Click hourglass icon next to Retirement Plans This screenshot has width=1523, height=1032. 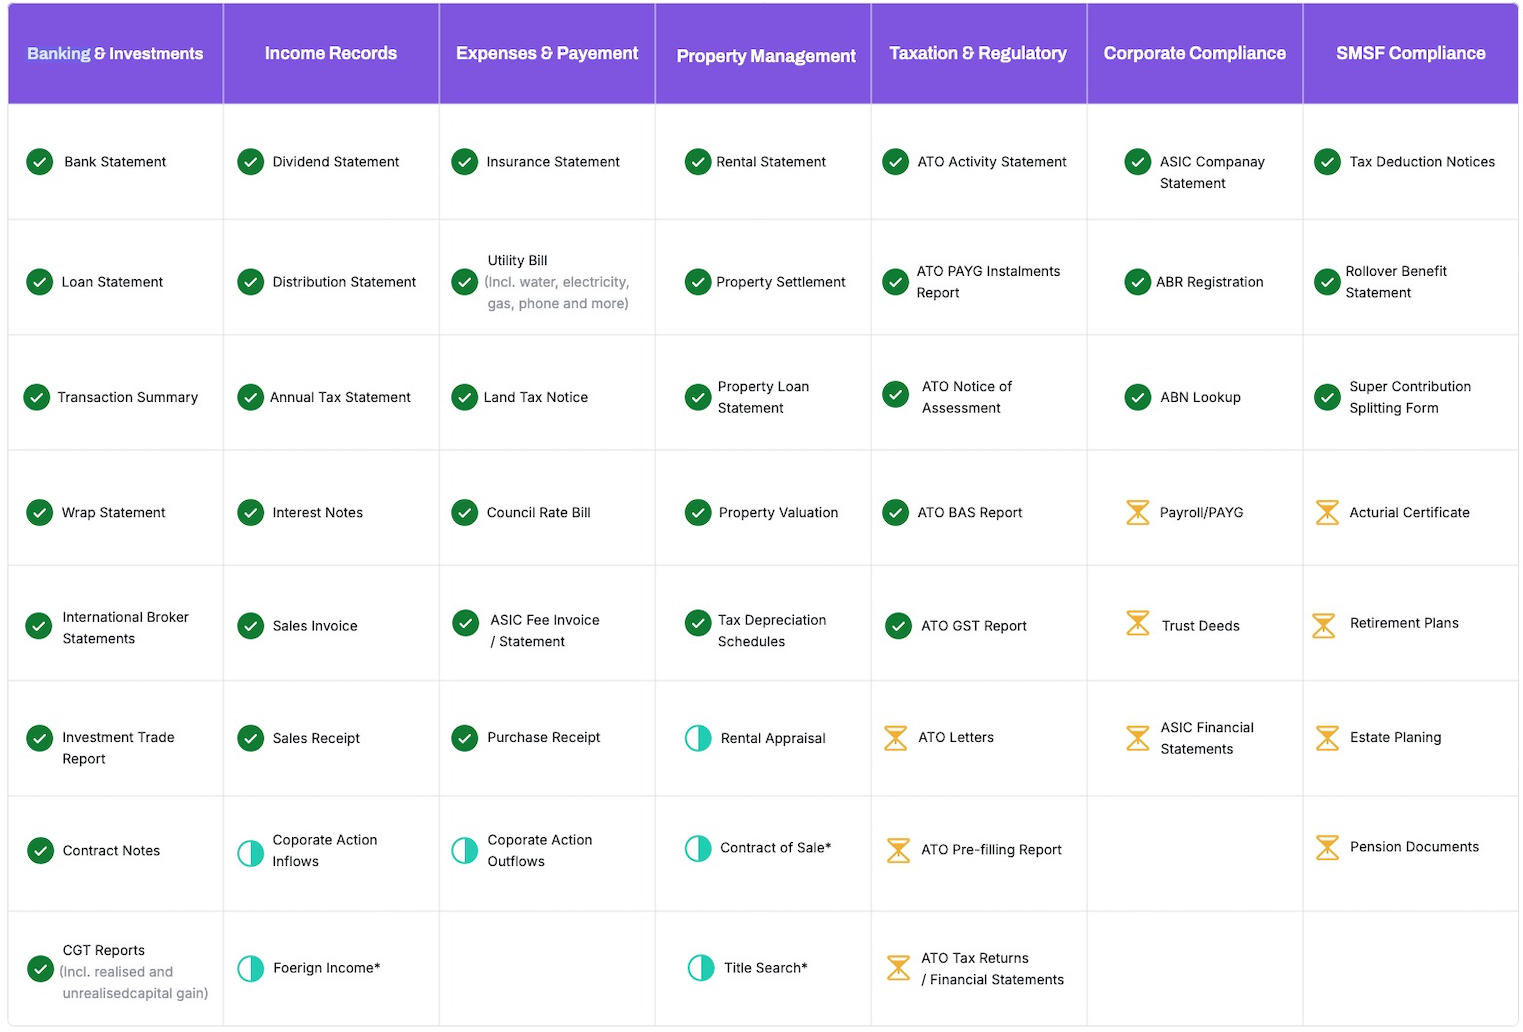point(1323,626)
